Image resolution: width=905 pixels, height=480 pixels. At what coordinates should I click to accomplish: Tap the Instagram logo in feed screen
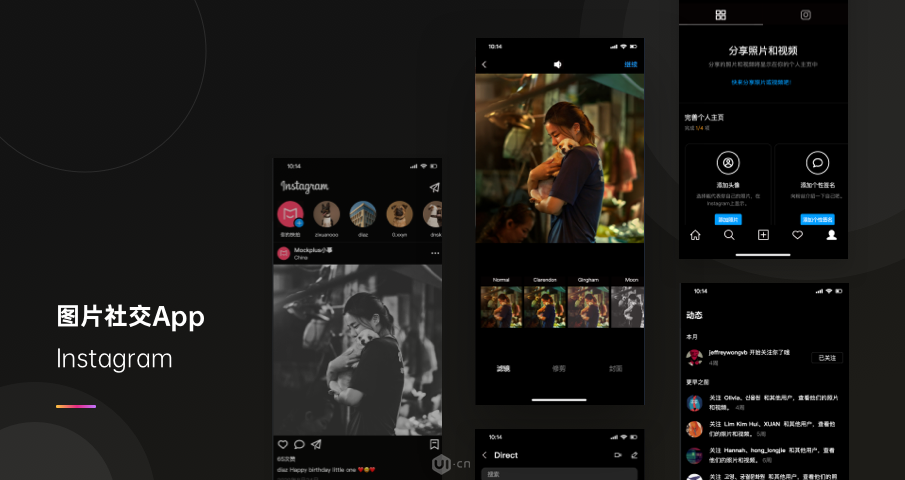304,186
